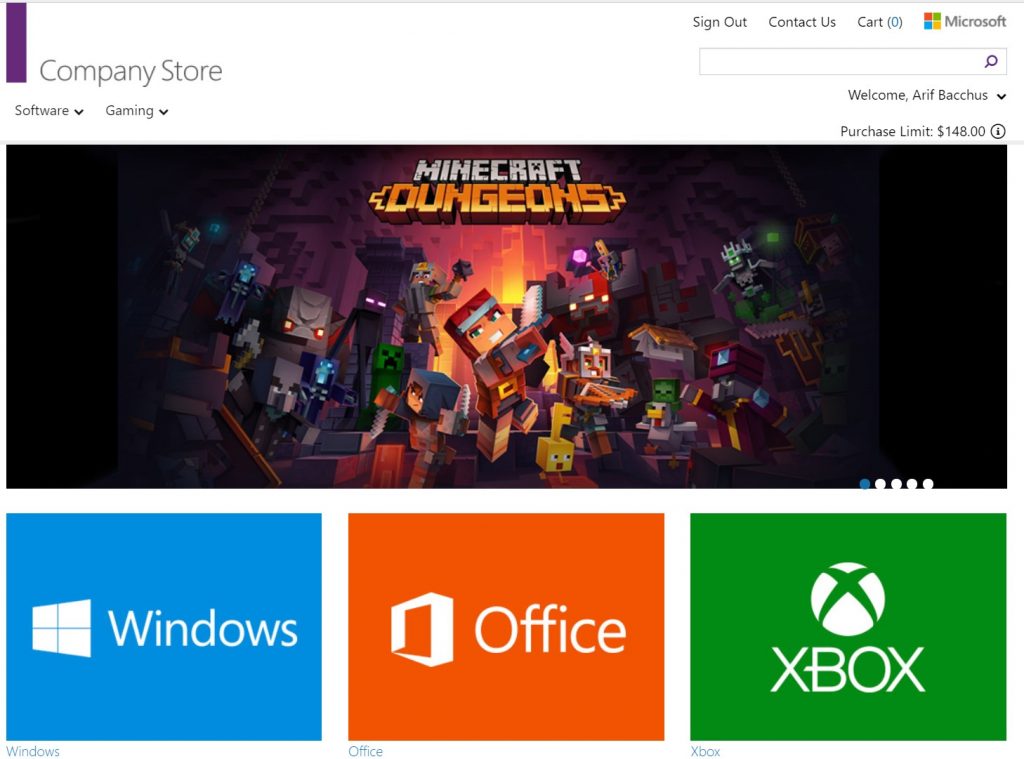Open the blue Windows tile
The image size is (1024, 759).
[x=164, y=627]
